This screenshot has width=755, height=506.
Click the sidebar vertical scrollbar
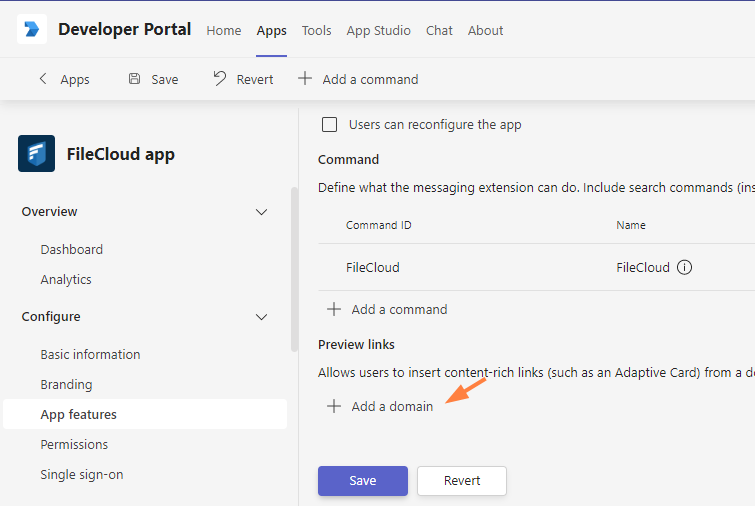(x=293, y=268)
